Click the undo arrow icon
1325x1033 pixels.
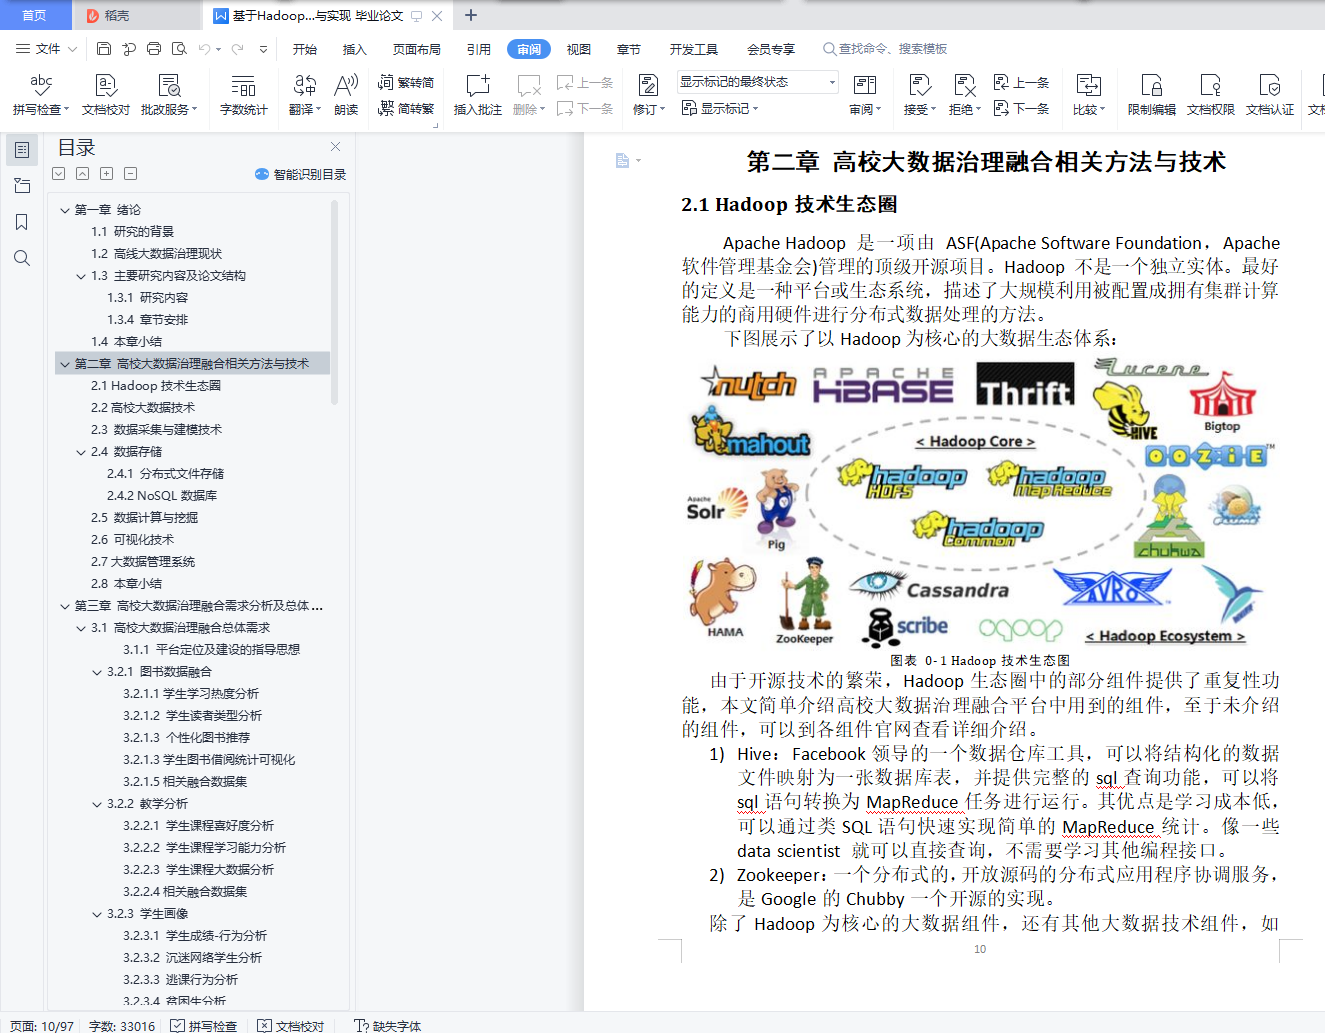coord(204,48)
